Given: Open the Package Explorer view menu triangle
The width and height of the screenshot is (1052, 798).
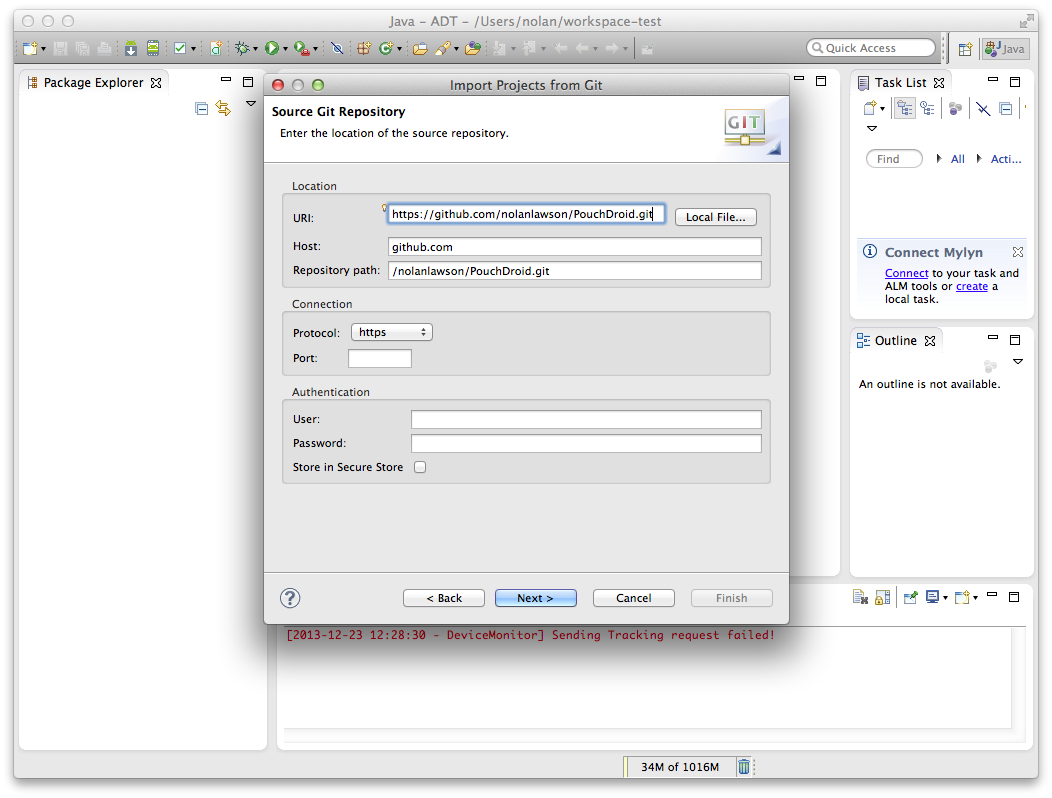Looking at the screenshot, I should (251, 103).
